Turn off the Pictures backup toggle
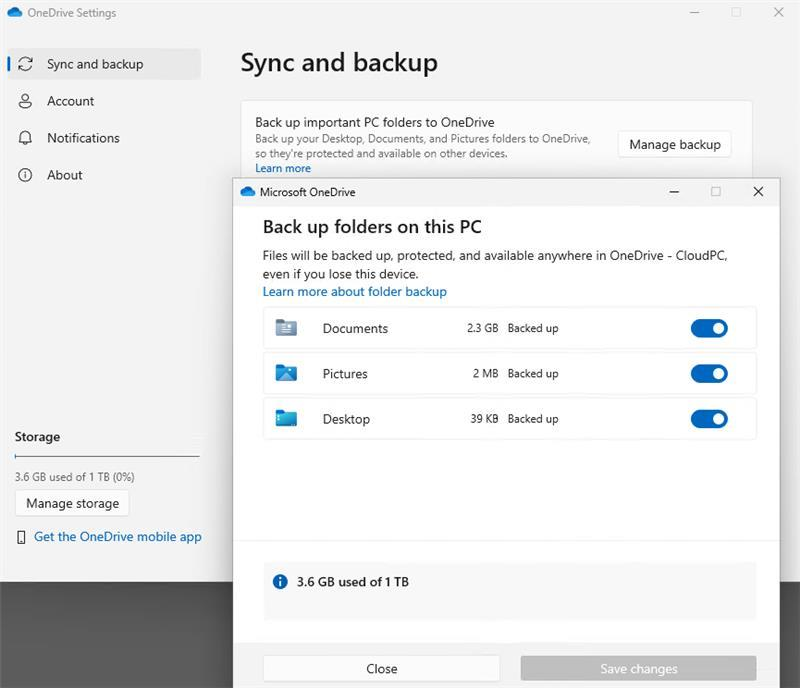This screenshot has width=800, height=688. point(709,374)
